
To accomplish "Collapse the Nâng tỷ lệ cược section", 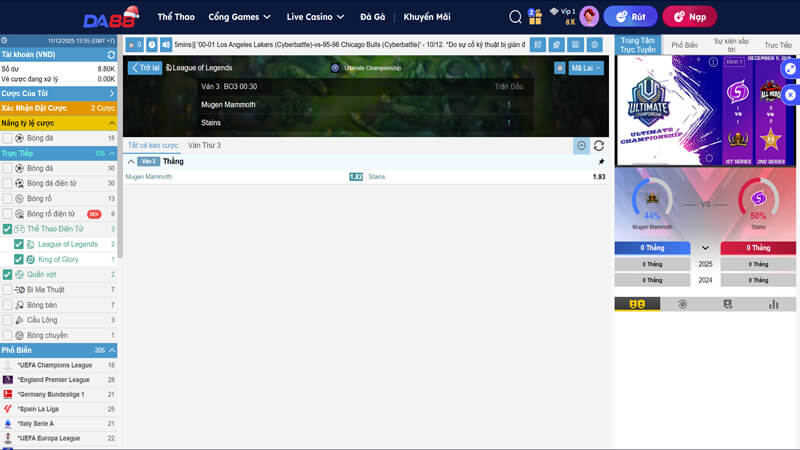I will coord(112,123).
